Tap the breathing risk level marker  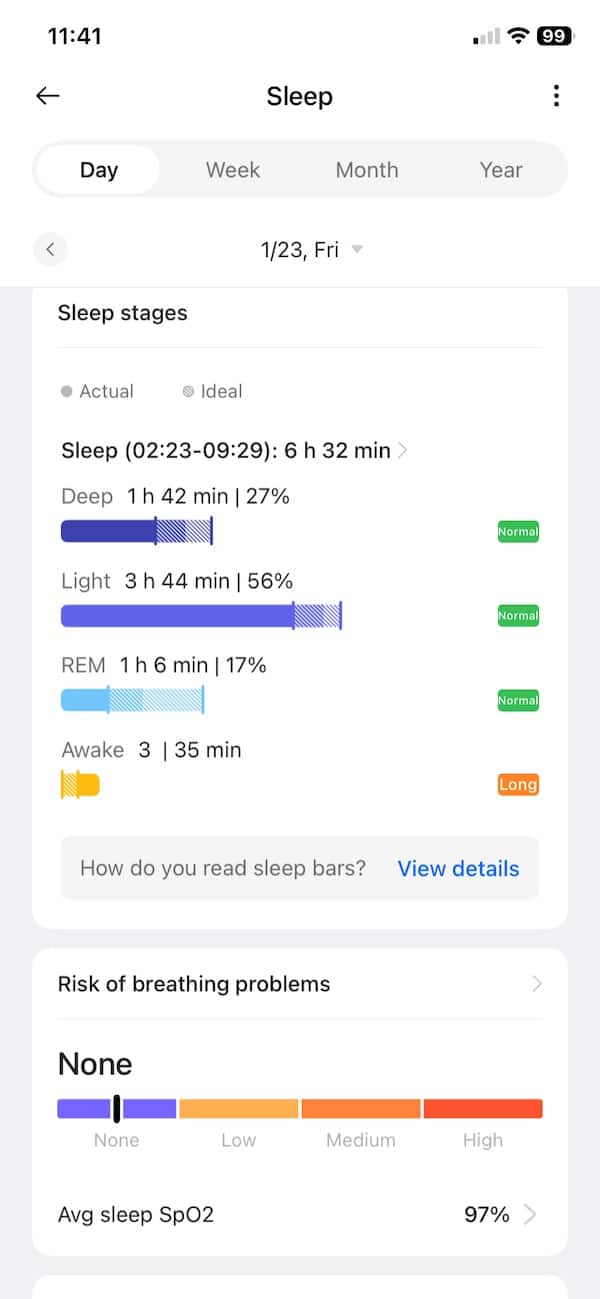[x=117, y=1108]
